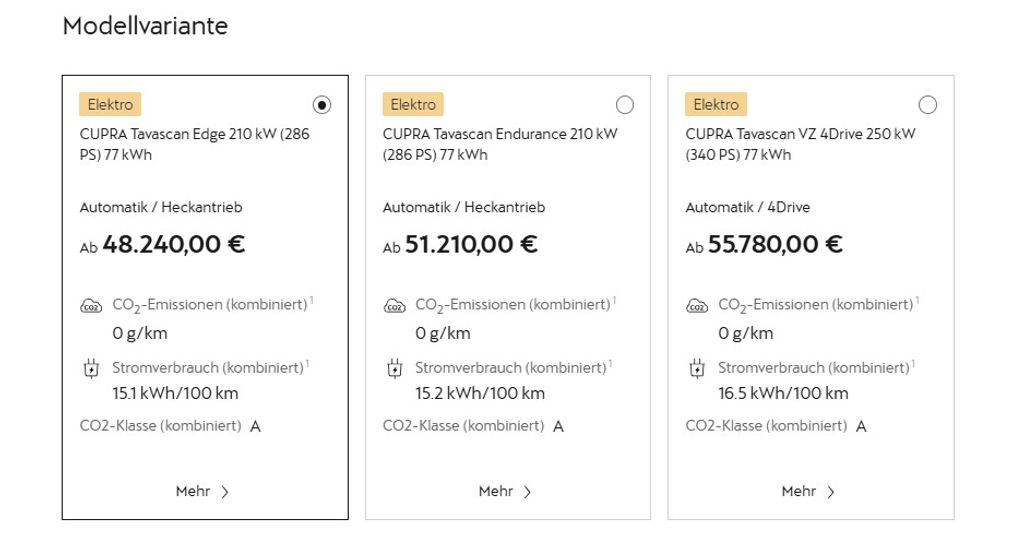Screen dimensions: 1024x548
Task: Click footnote 1 beside the VZ 4Drive Stromverbrauch label
Action: click(x=914, y=364)
